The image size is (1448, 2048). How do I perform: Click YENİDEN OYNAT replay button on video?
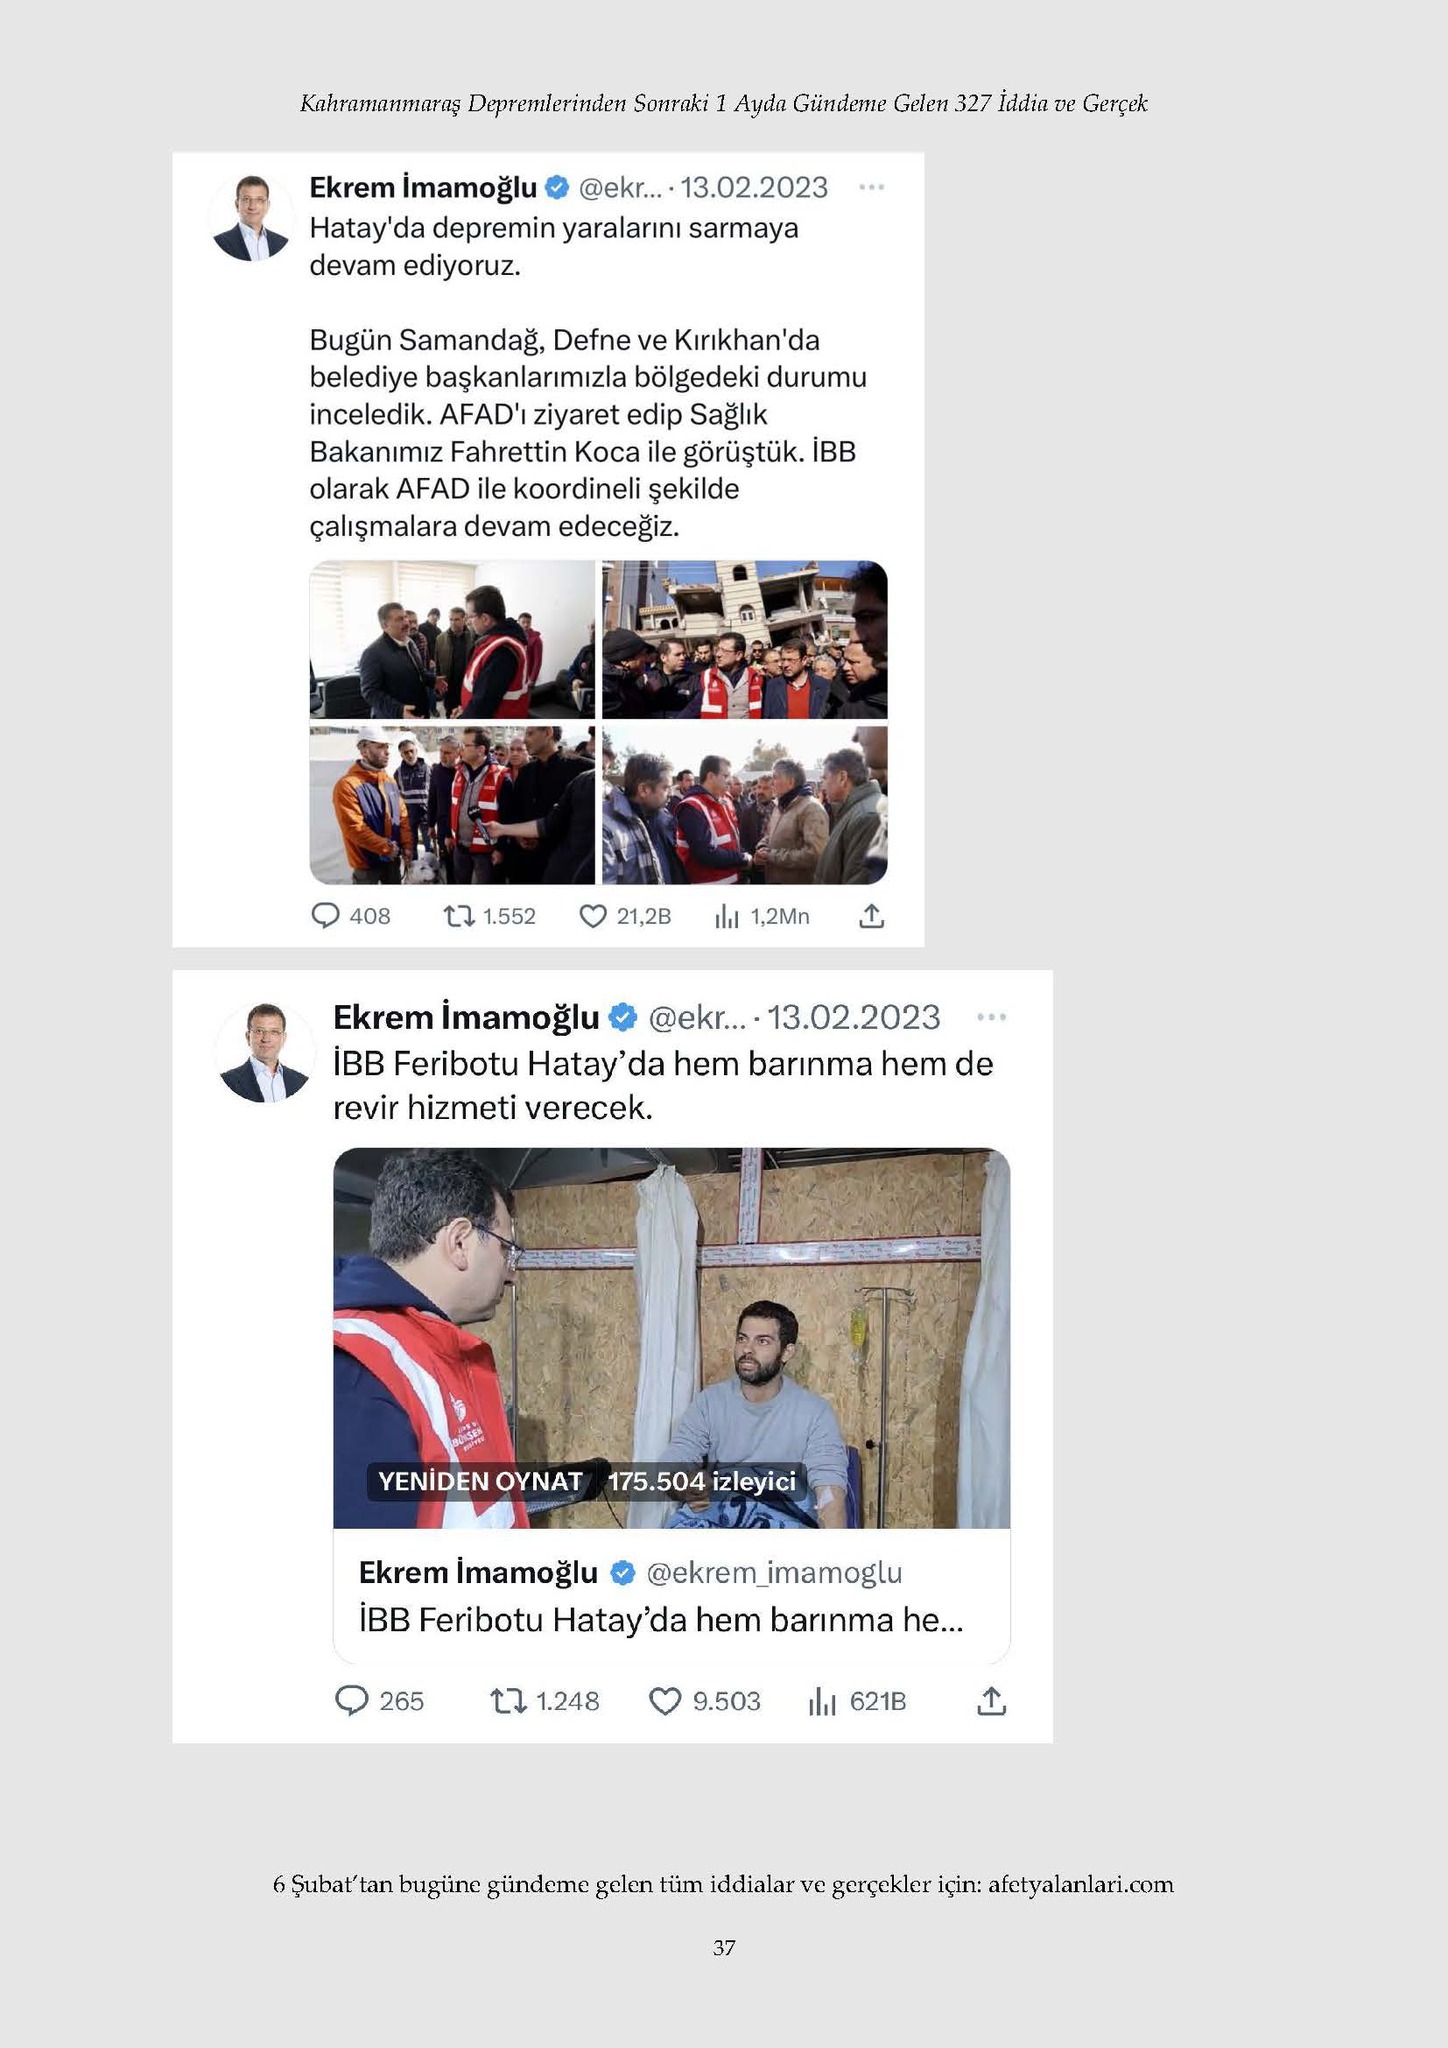[480, 1481]
